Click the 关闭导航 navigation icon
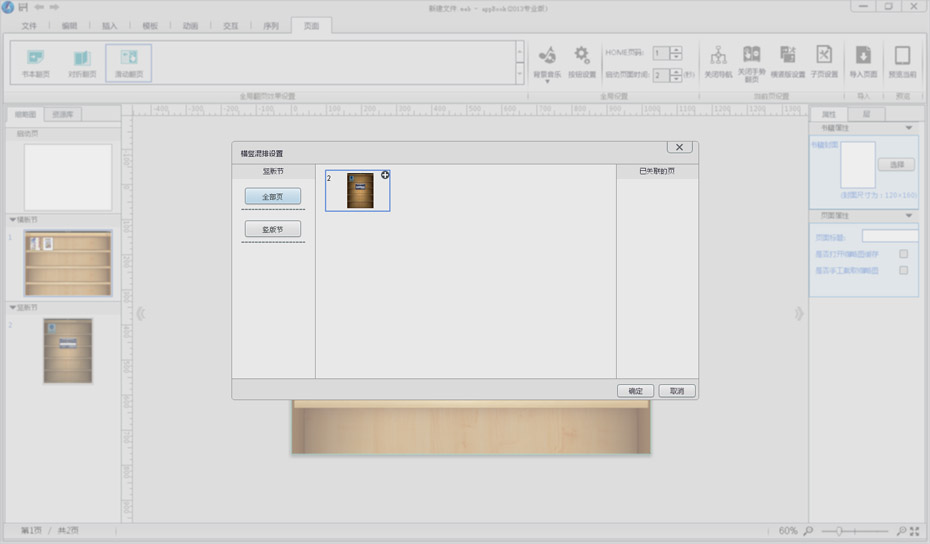The height and width of the screenshot is (544, 930). [x=717, y=55]
